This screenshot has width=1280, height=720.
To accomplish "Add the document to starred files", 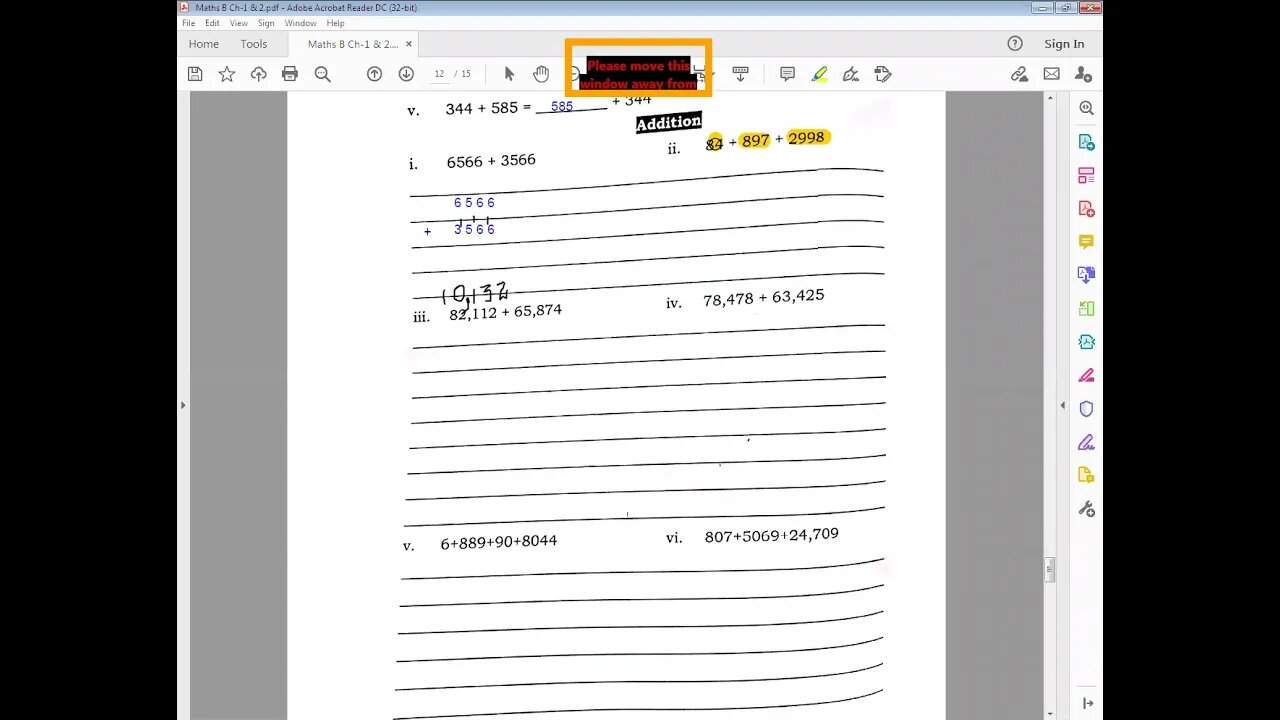I will click(227, 74).
